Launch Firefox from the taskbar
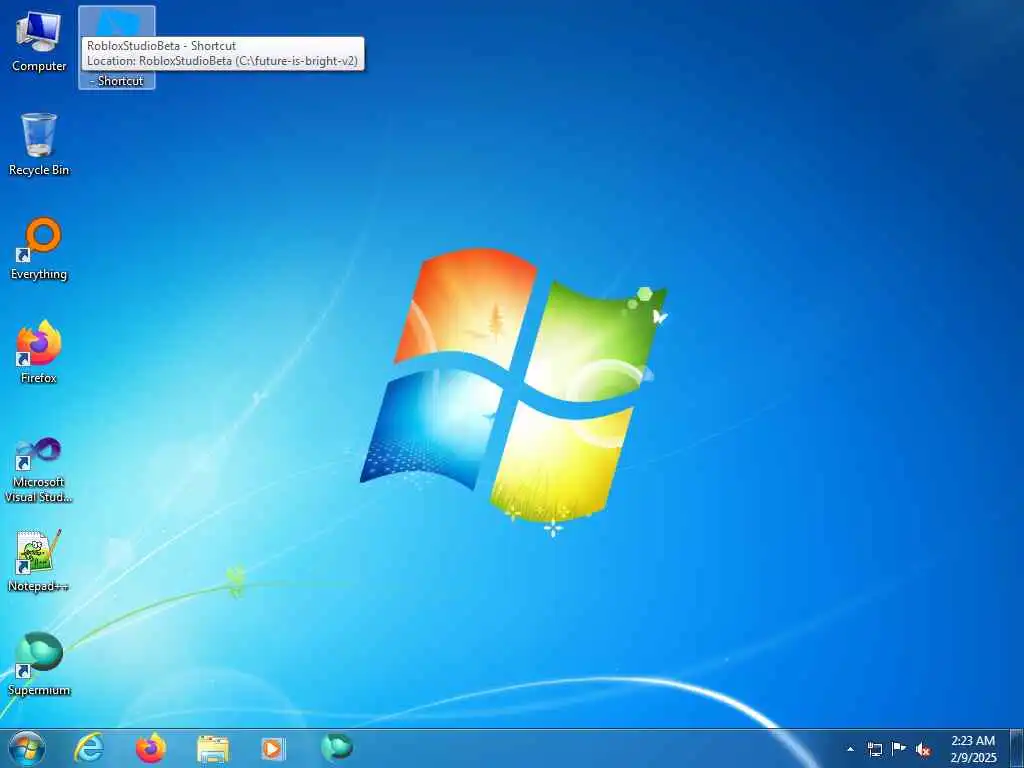Screen dimensions: 1024x768 tap(151, 748)
